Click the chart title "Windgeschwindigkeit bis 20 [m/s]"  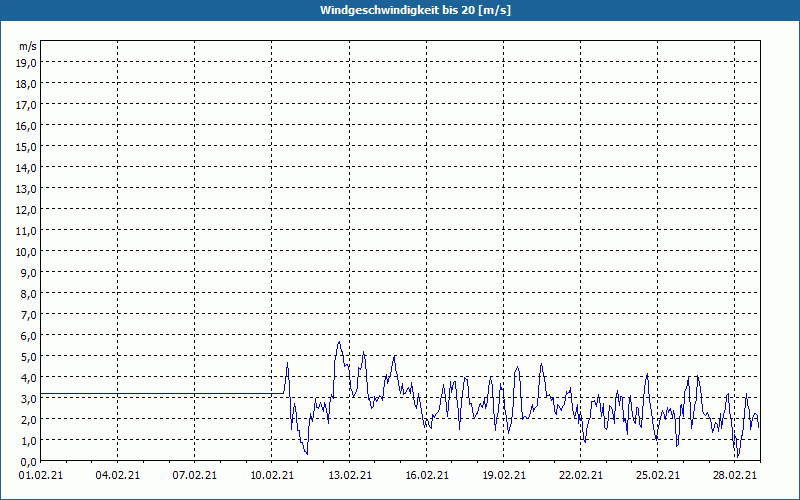coord(400,10)
